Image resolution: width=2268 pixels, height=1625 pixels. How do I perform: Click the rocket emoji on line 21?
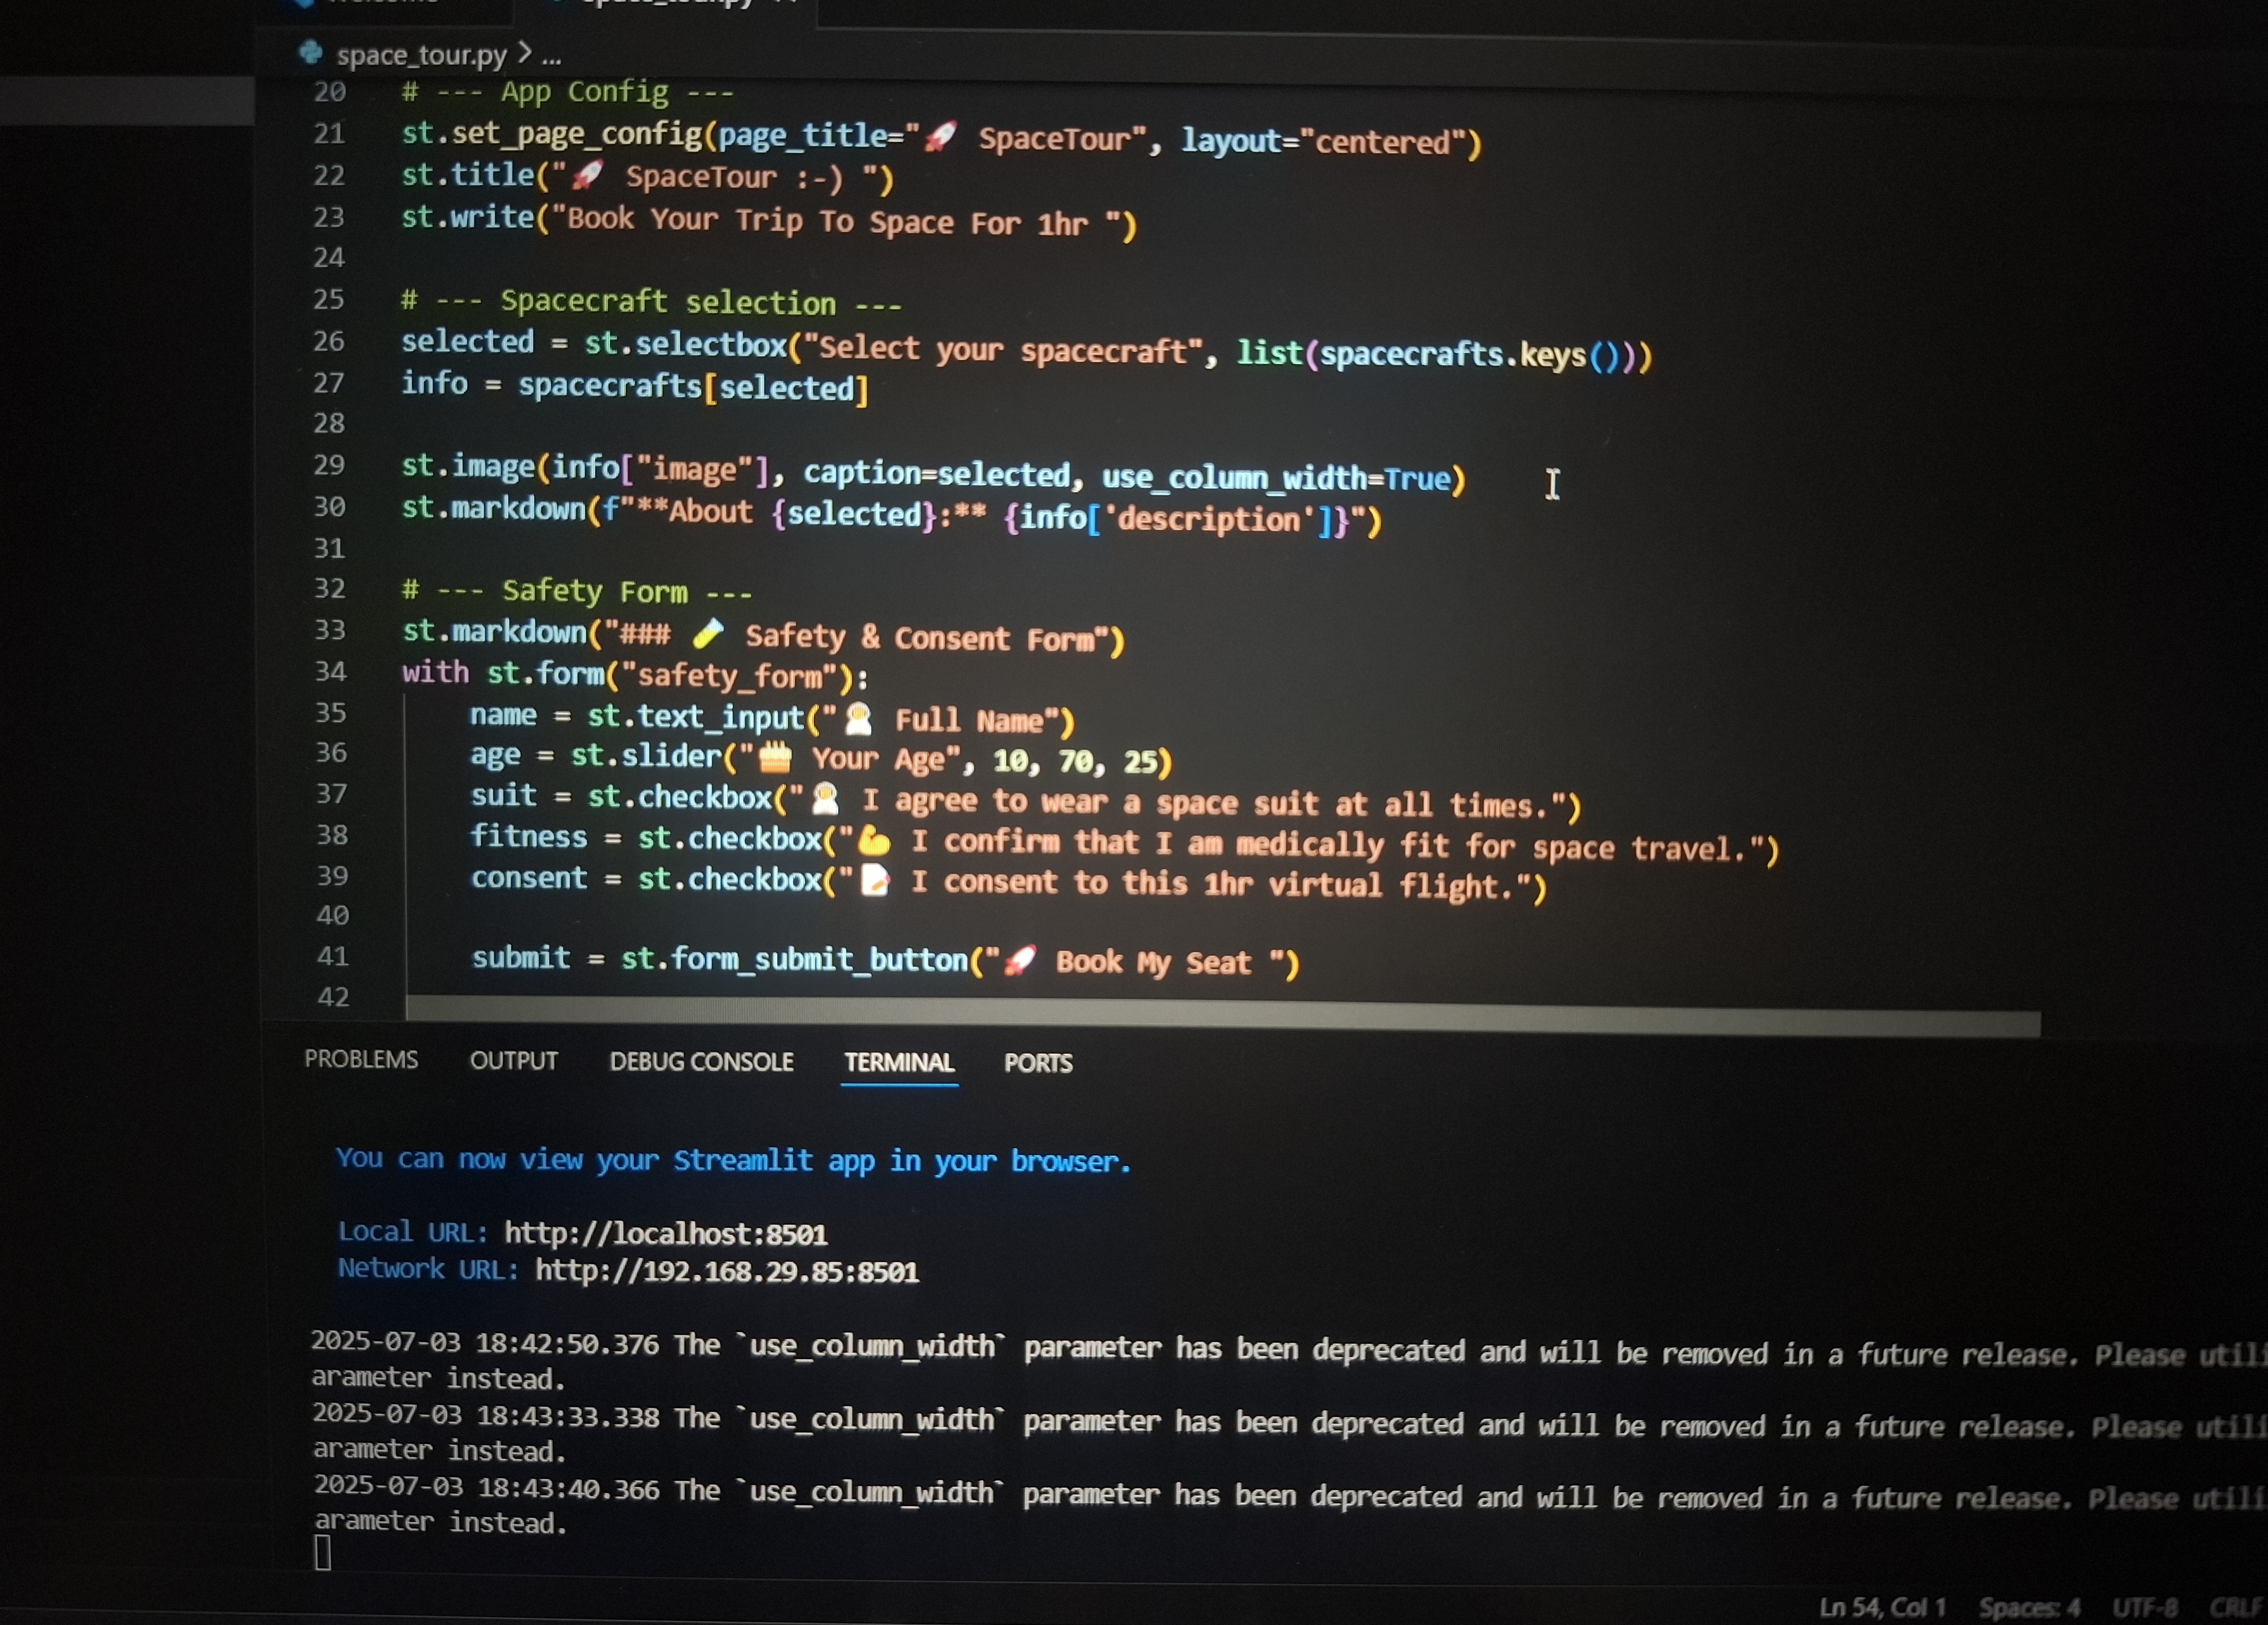[x=940, y=136]
